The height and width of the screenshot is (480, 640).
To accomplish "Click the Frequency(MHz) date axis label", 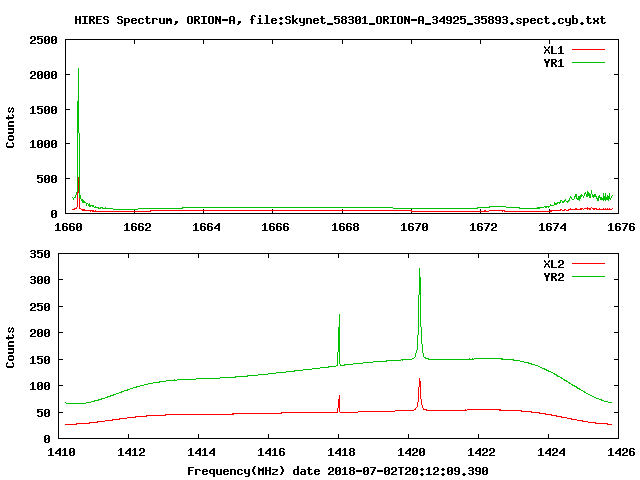I will tap(338, 471).
